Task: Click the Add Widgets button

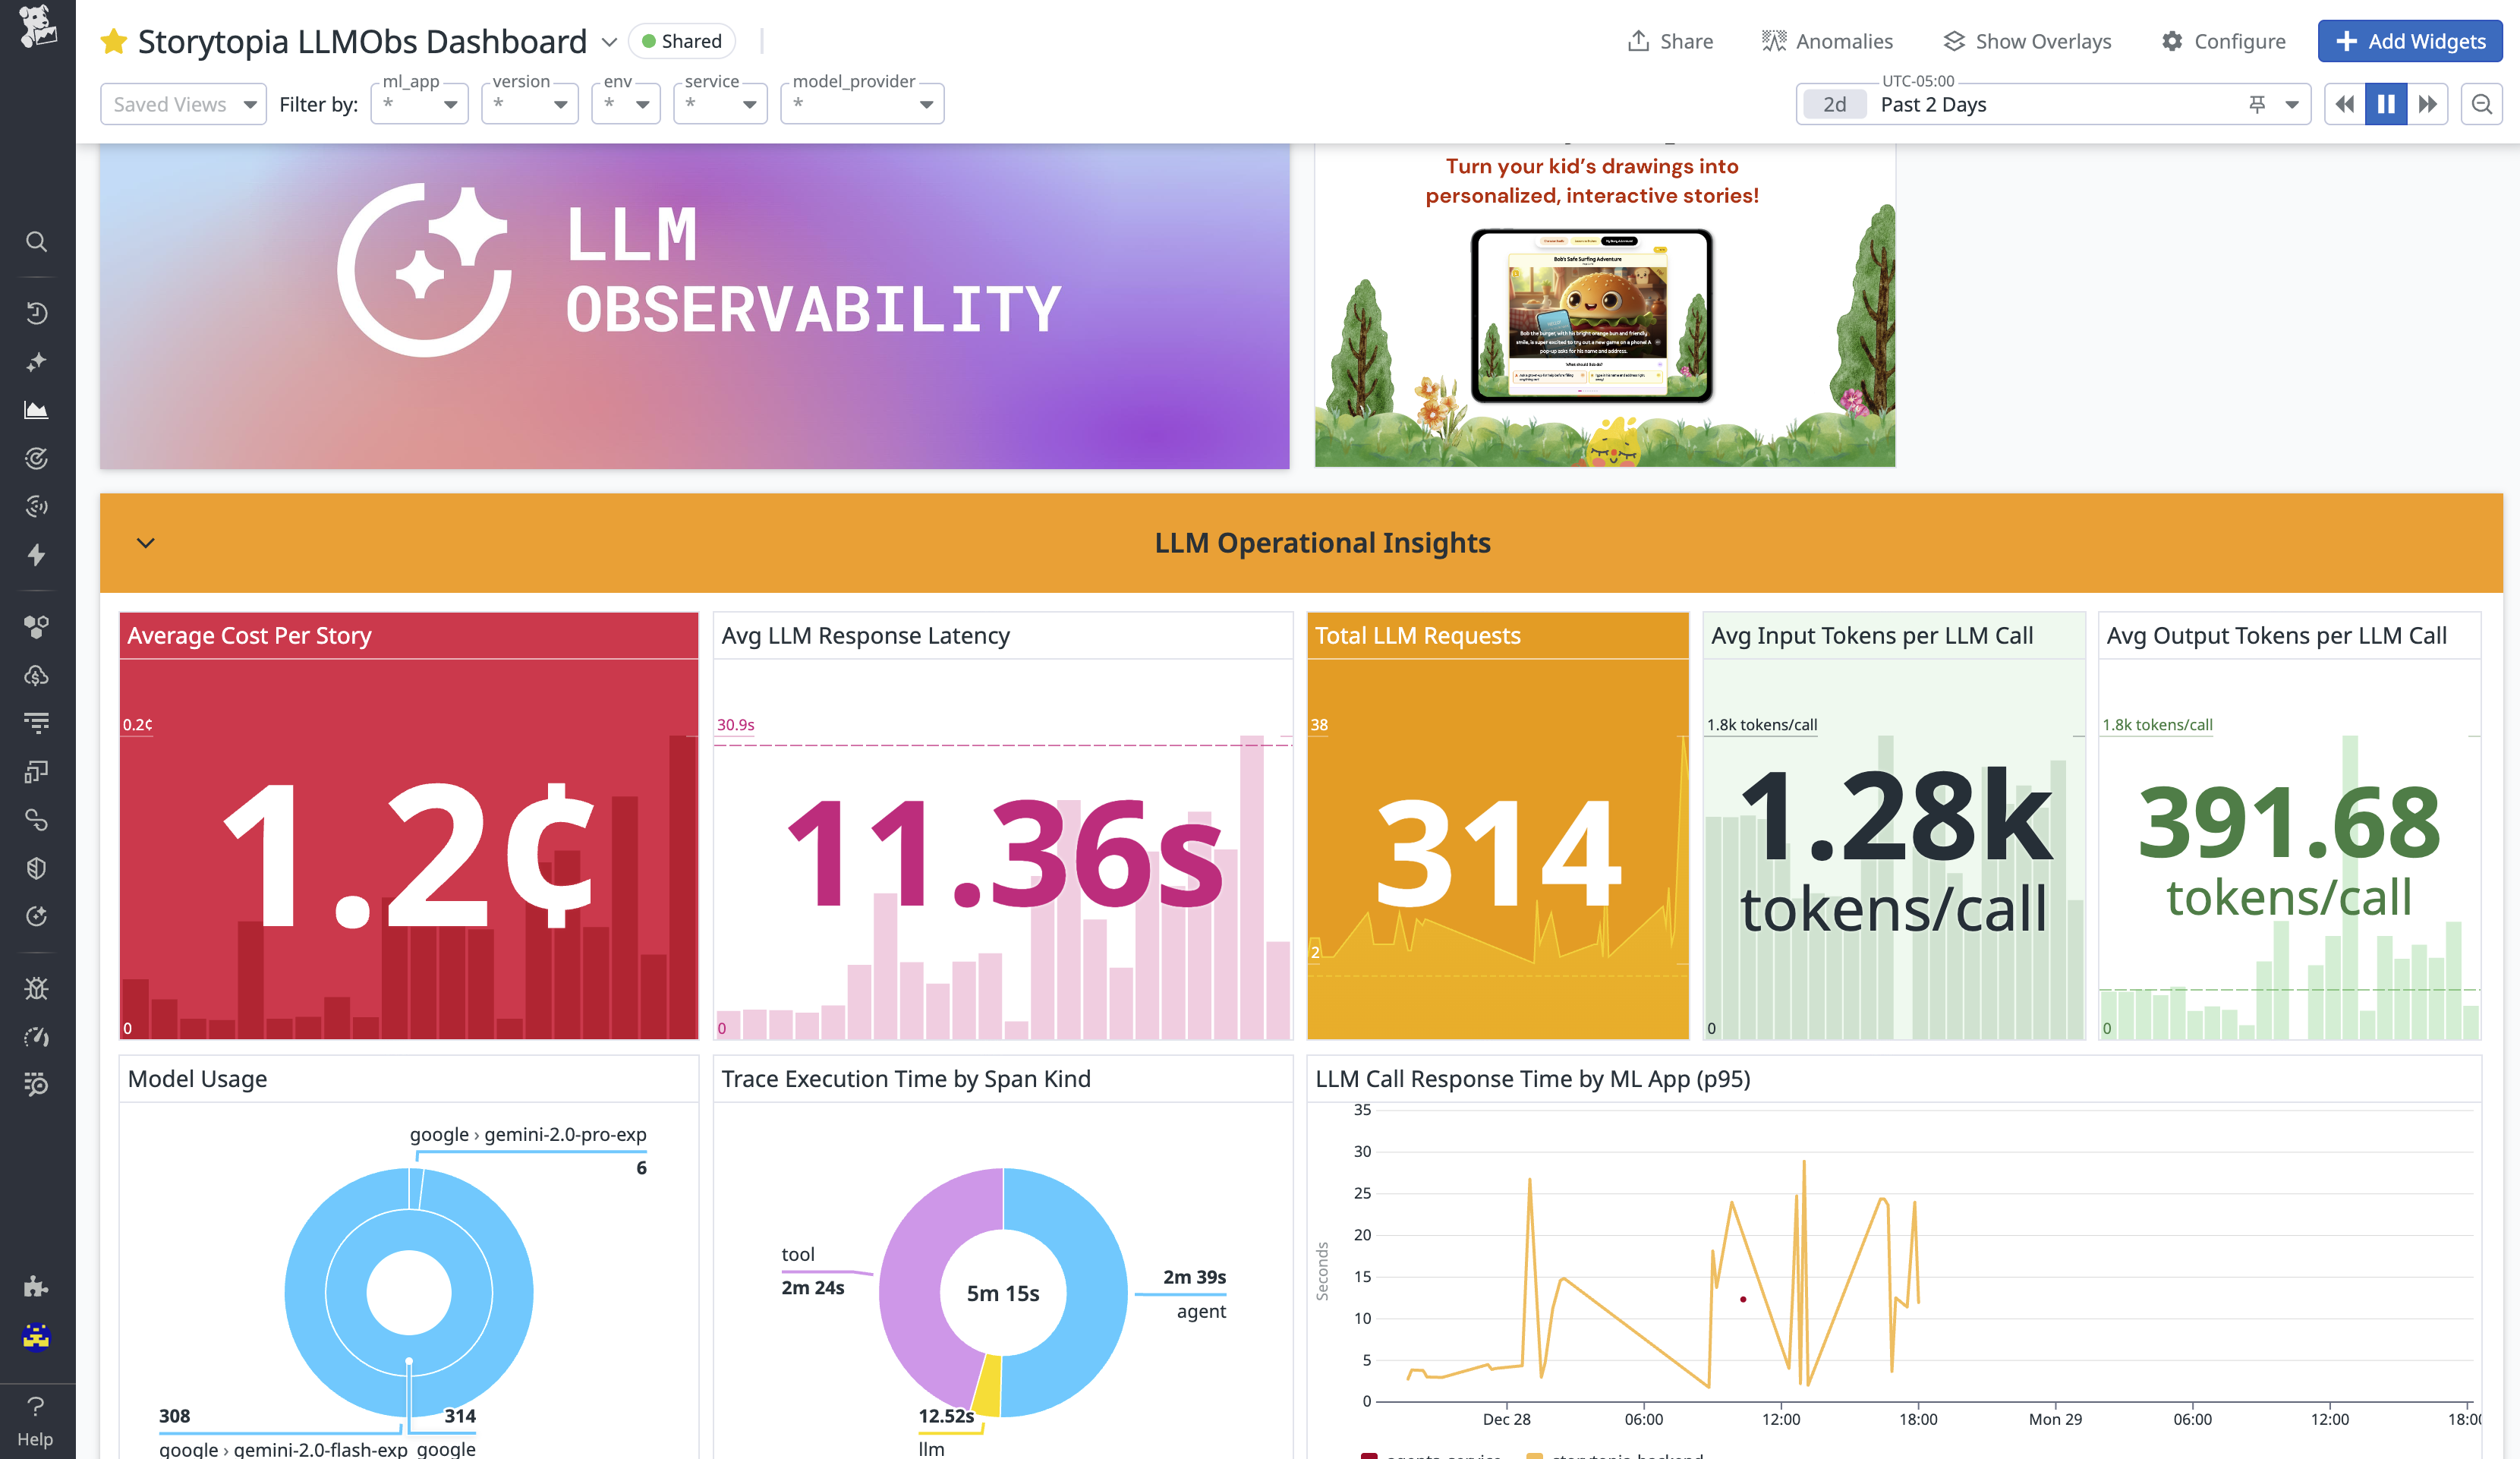Action: pyautogui.click(x=2410, y=41)
